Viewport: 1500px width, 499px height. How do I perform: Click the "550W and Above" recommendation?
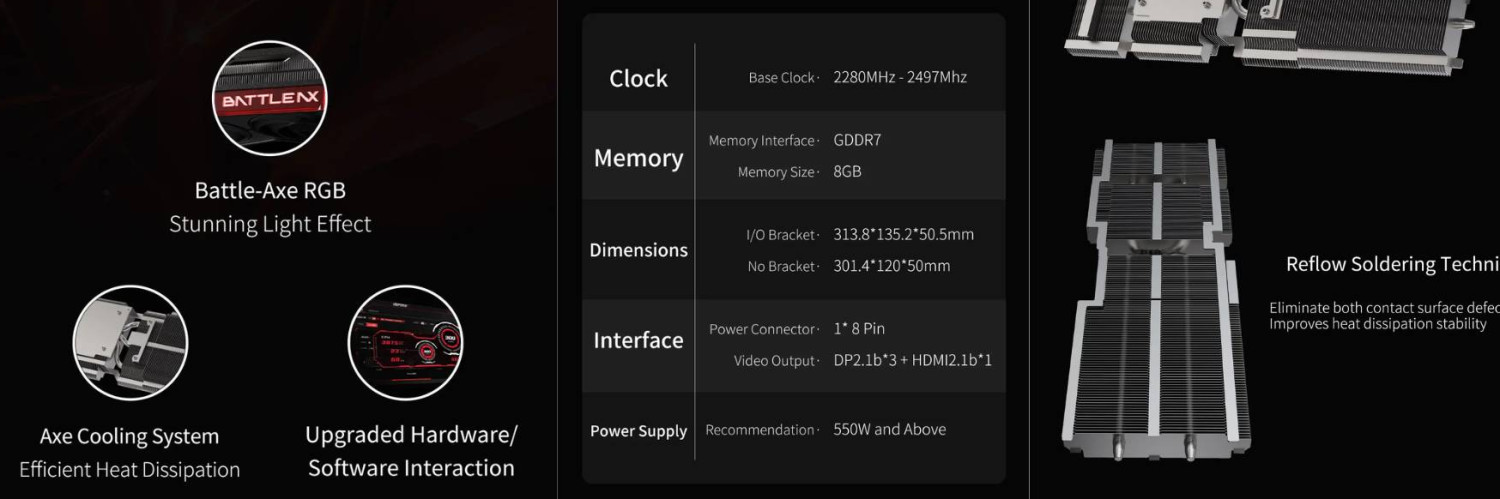pos(889,429)
